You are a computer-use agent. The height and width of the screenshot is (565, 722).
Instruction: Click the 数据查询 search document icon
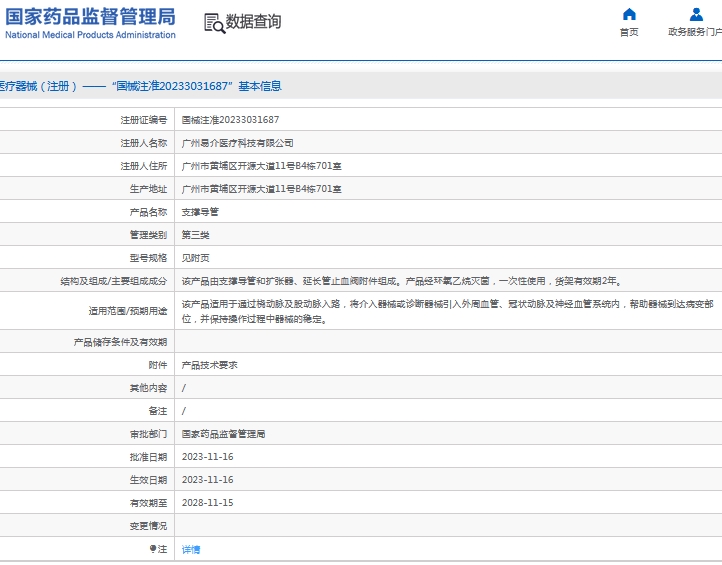pos(214,23)
